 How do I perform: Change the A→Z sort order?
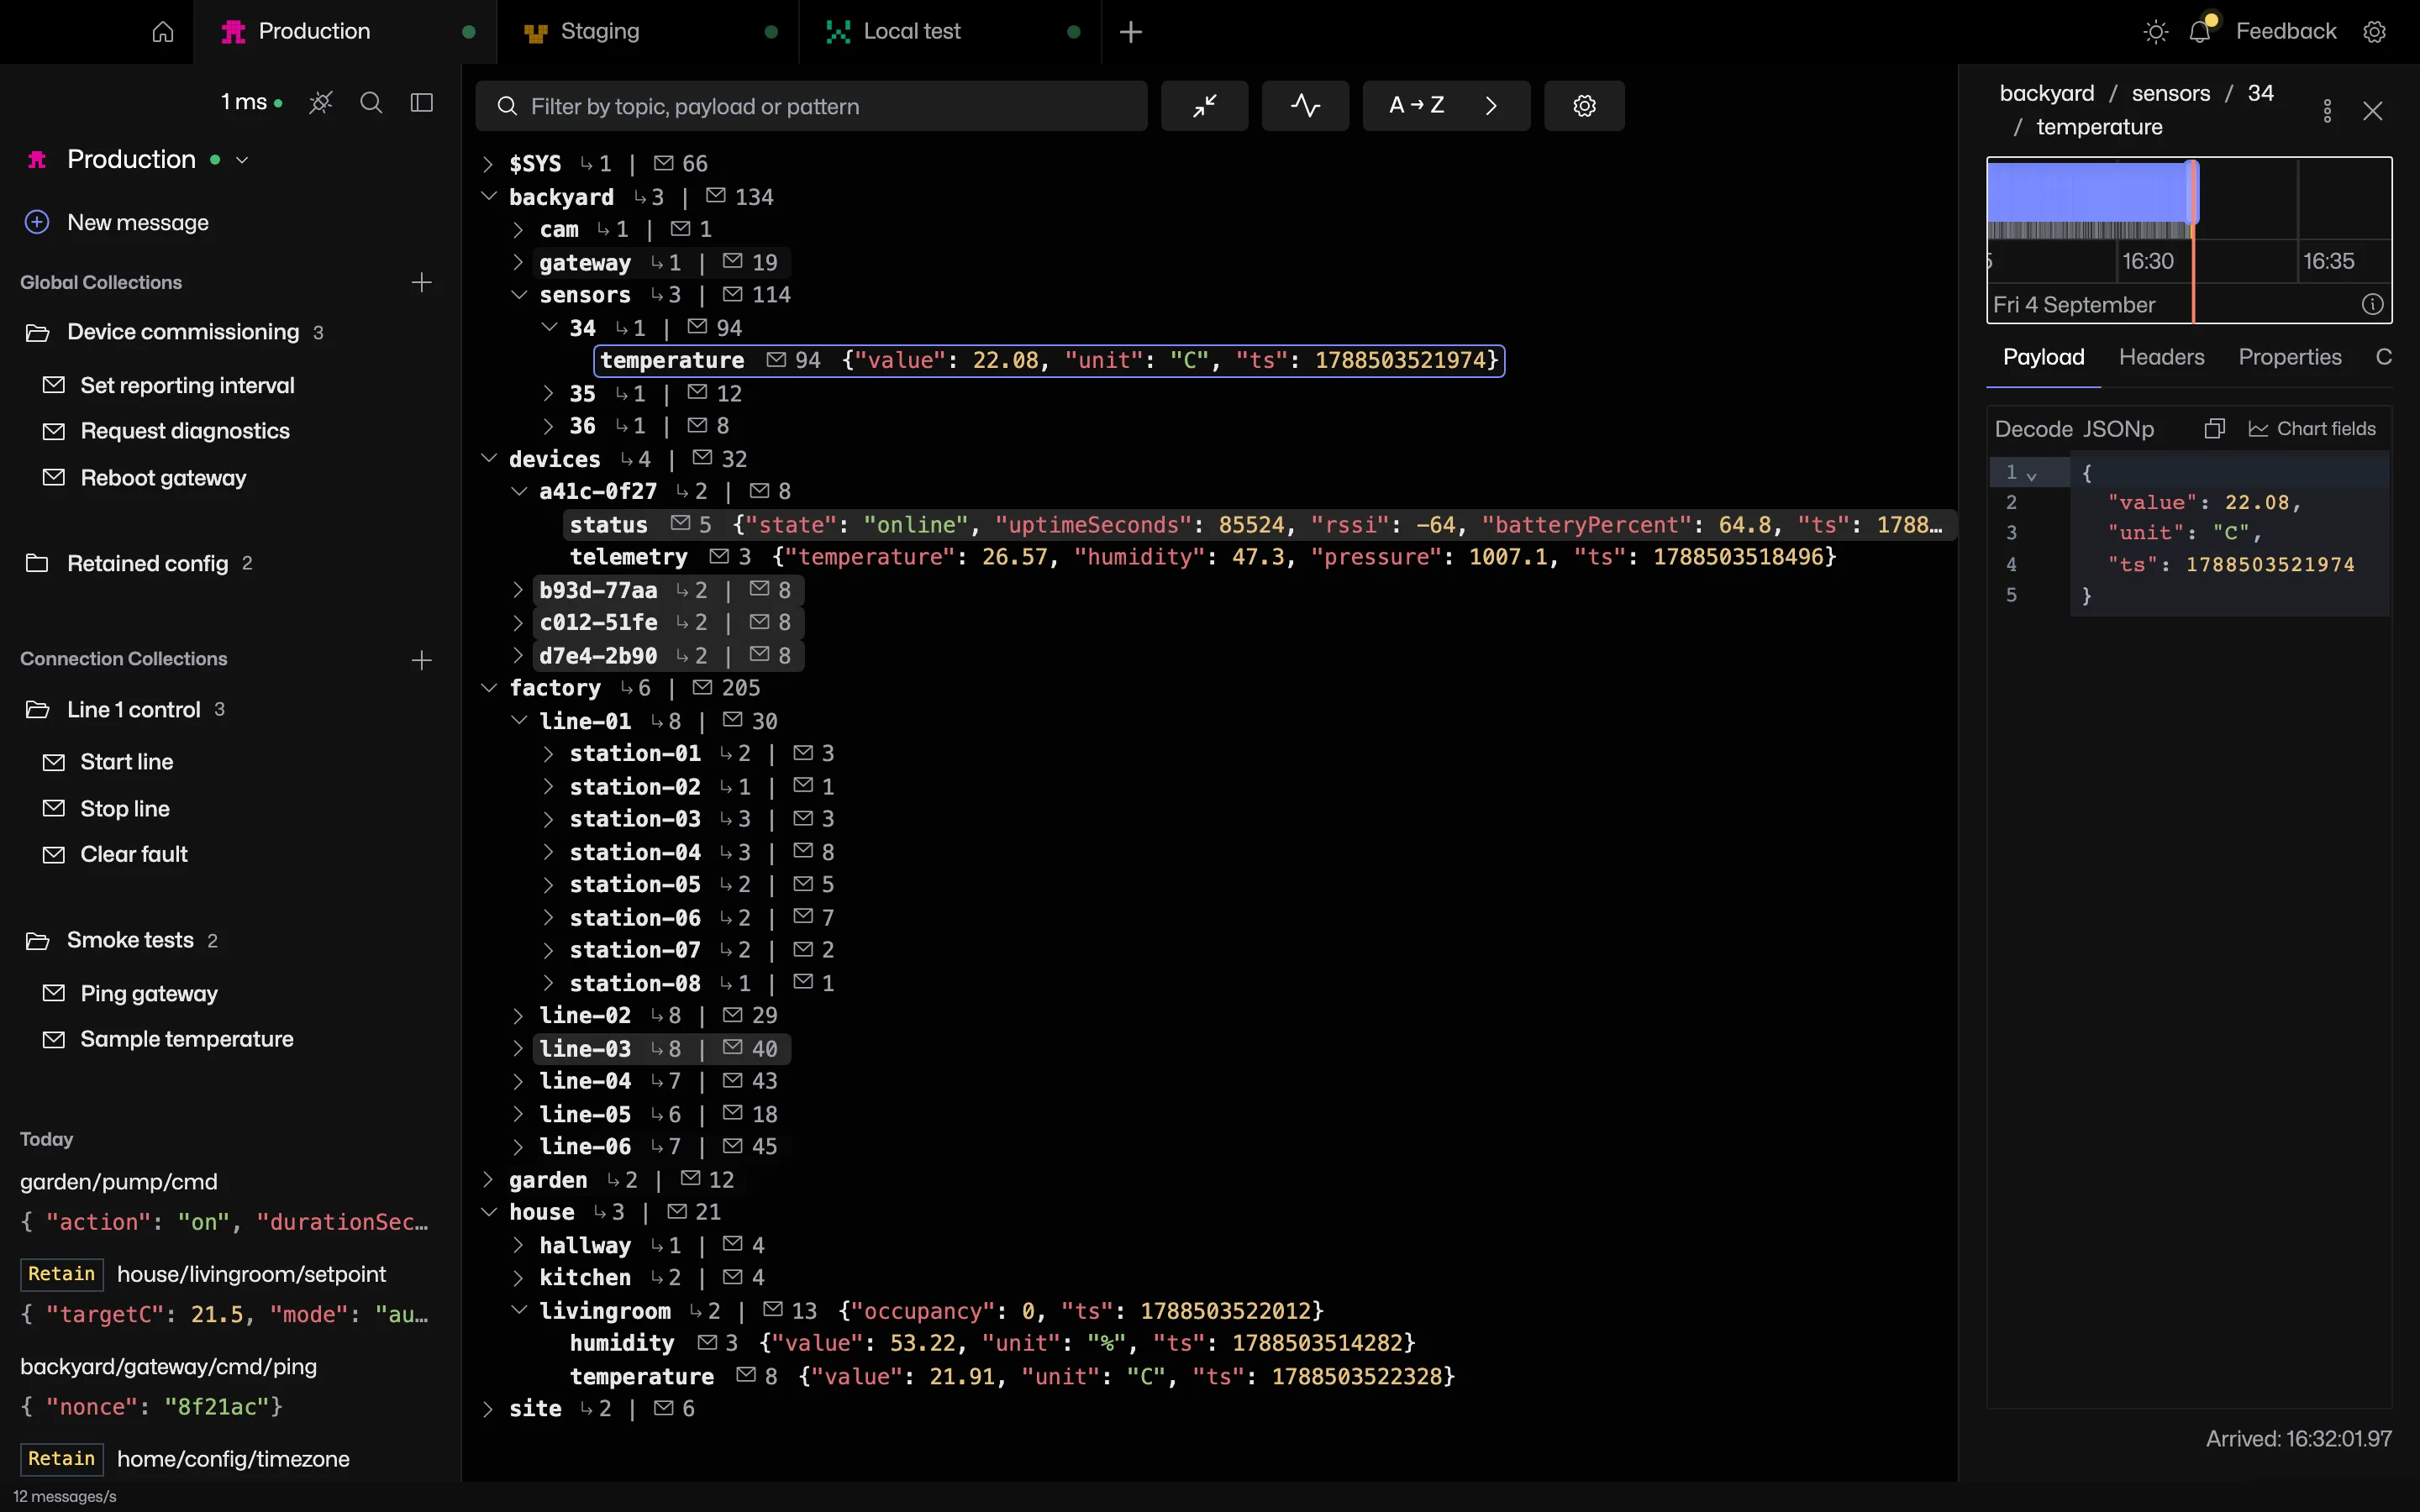(1417, 105)
